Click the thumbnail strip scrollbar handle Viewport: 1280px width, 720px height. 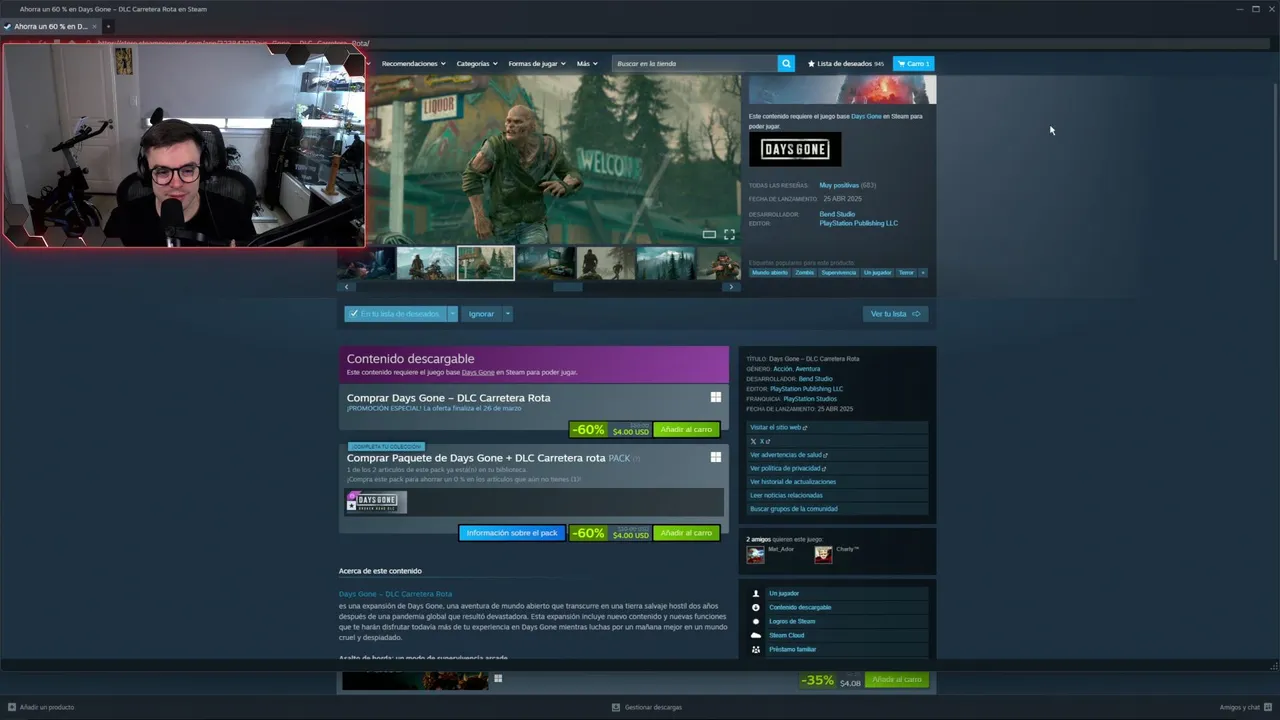coord(567,287)
